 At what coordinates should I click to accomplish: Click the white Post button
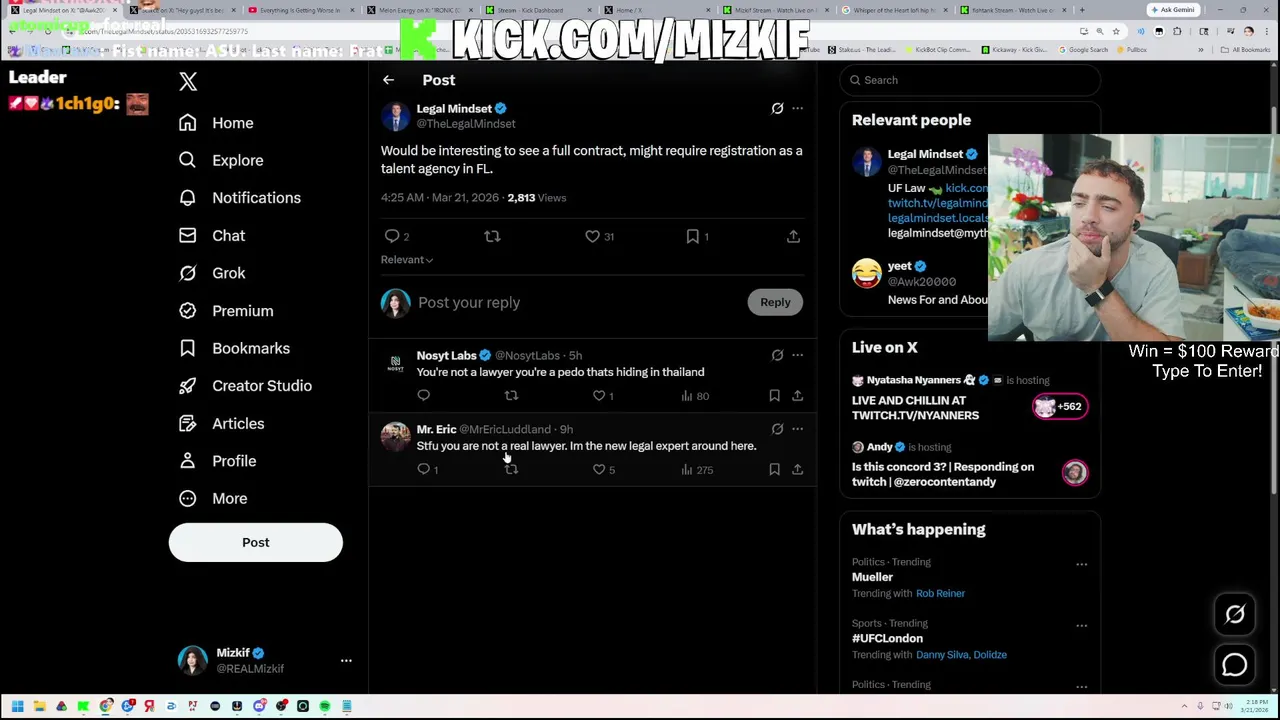point(255,542)
